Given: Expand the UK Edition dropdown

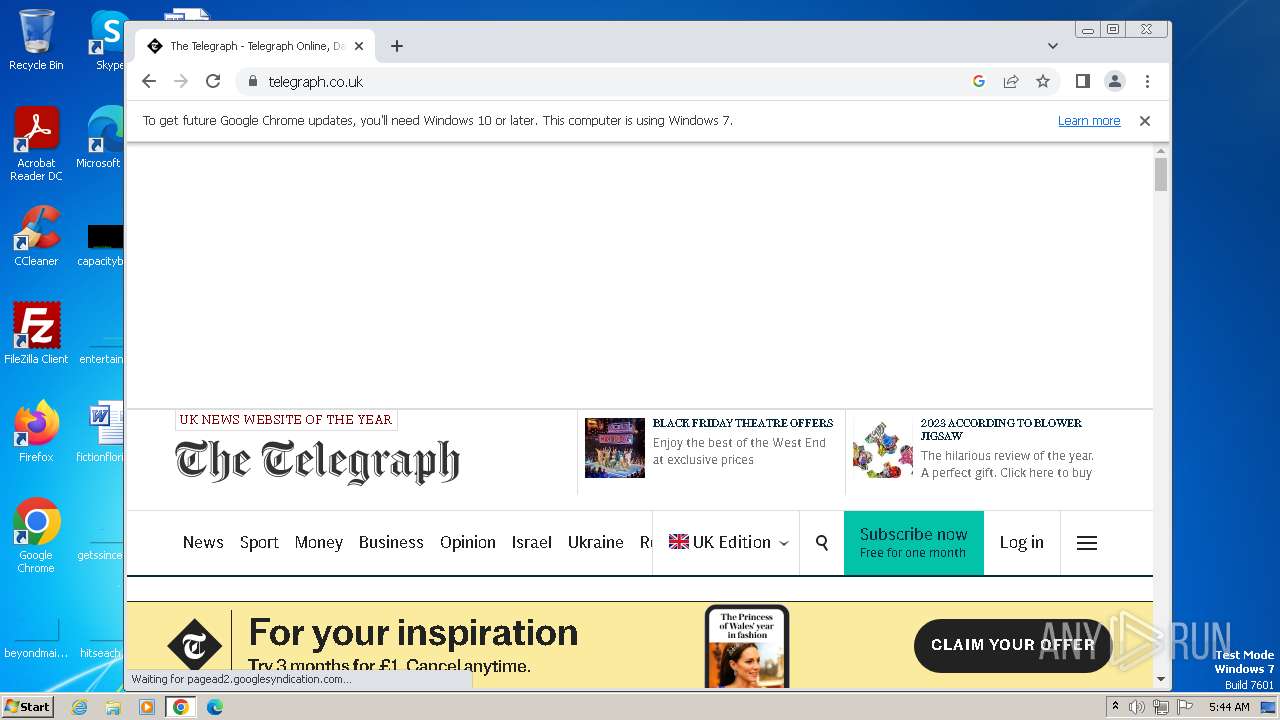Looking at the screenshot, I should pyautogui.click(x=727, y=542).
